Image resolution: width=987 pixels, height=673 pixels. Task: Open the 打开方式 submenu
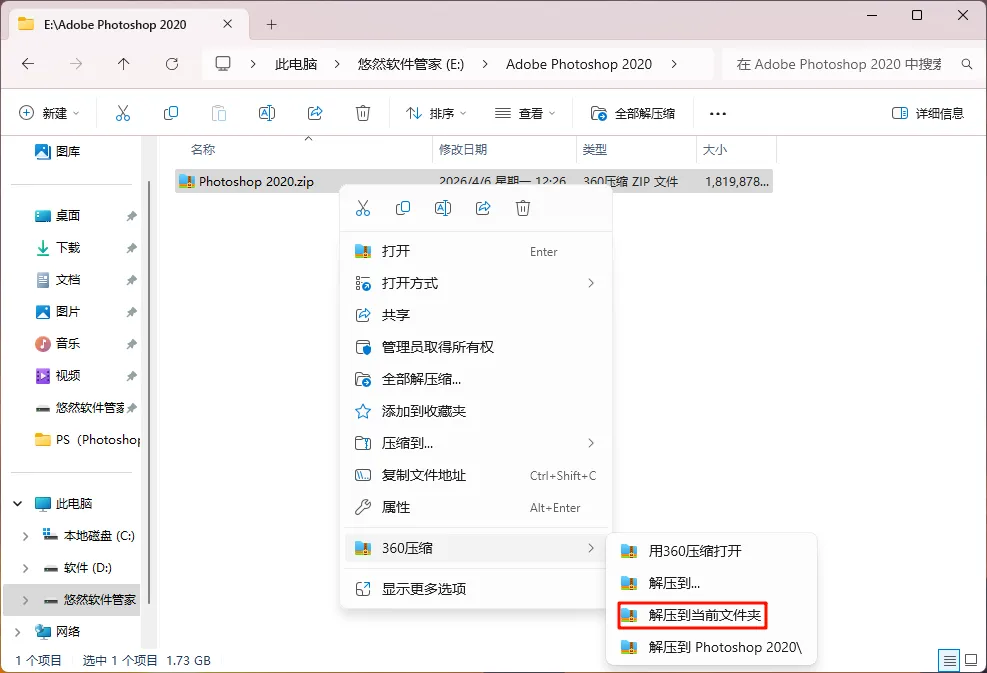(x=477, y=283)
